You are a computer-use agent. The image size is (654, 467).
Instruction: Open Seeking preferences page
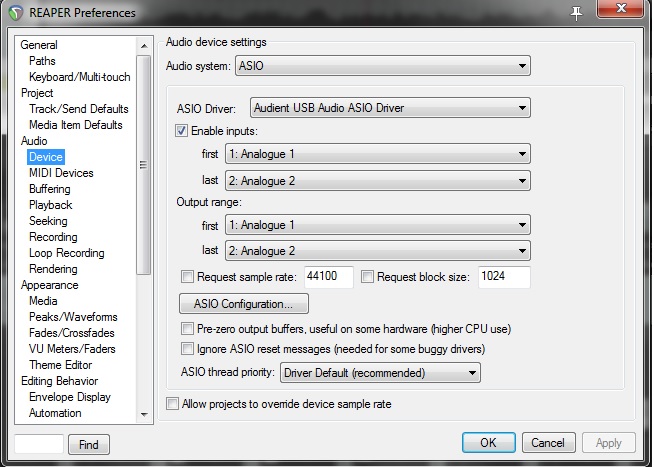point(48,221)
